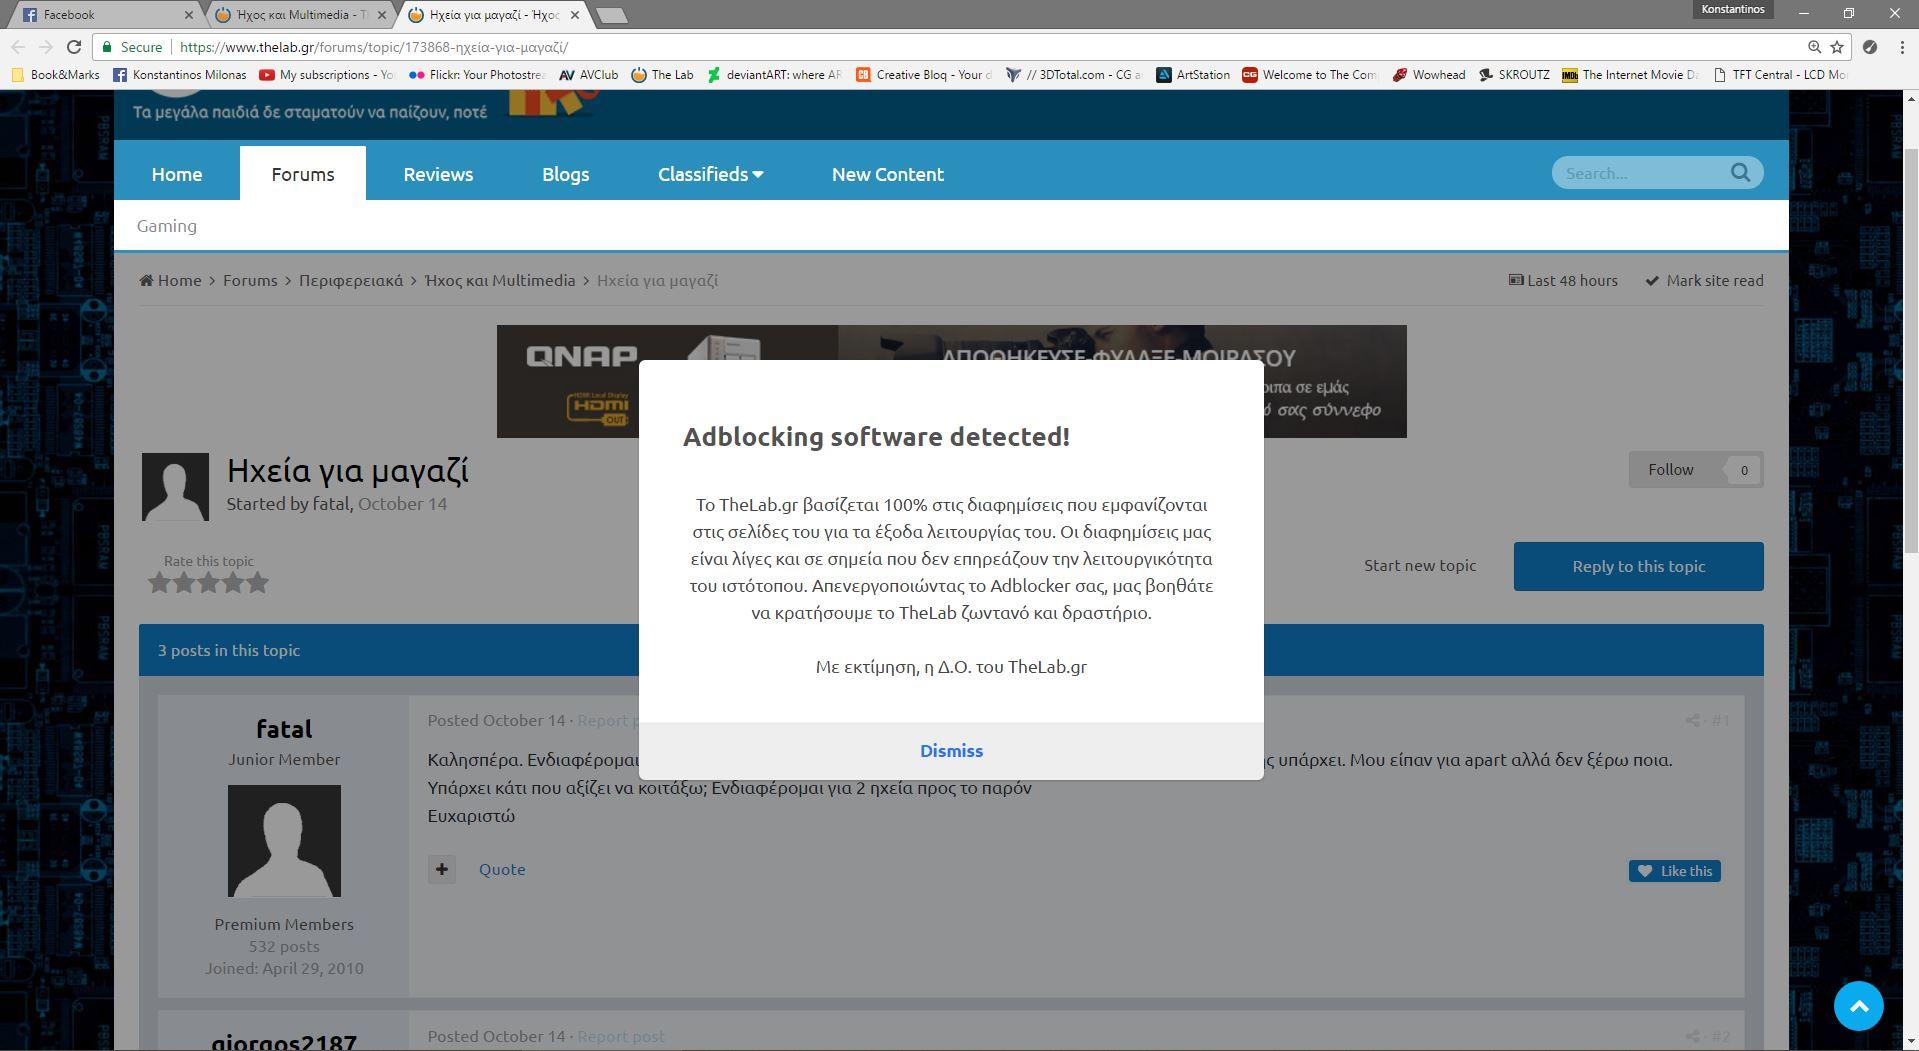Viewport: 1919px width, 1051px height.
Task: Open the Reviews navigation tab
Action: click(438, 174)
